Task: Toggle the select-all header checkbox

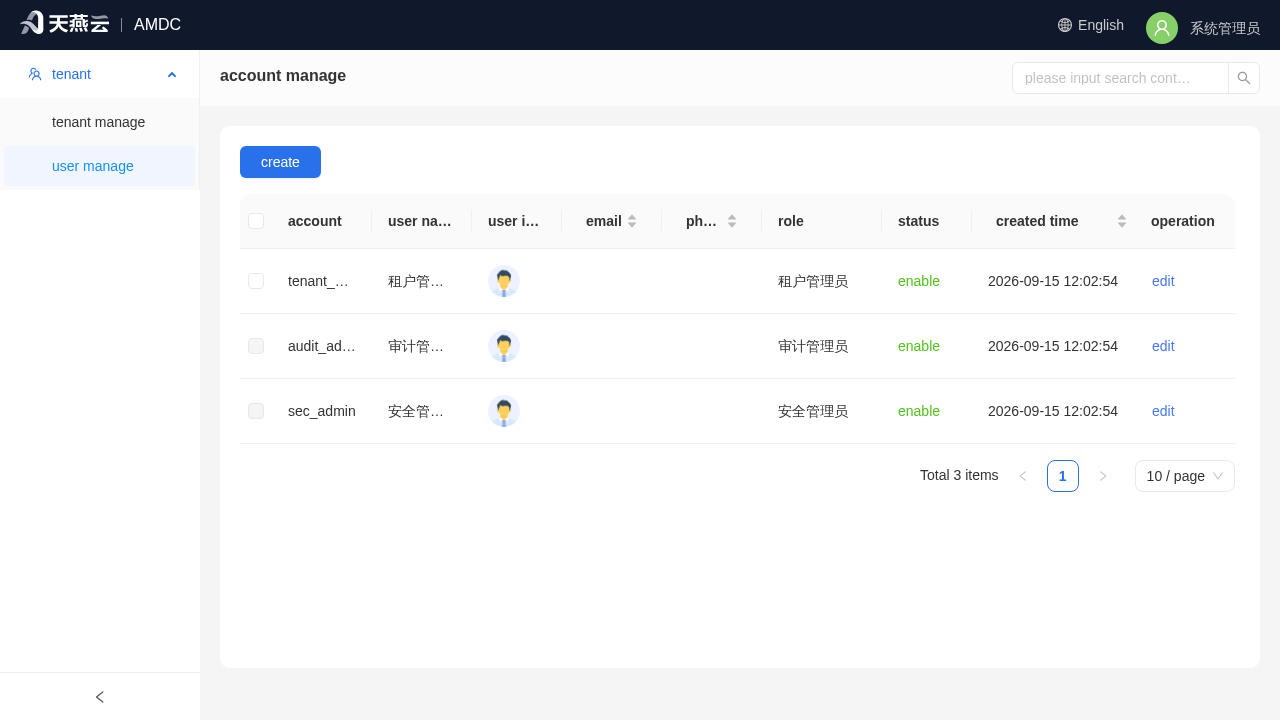Action: [256, 221]
